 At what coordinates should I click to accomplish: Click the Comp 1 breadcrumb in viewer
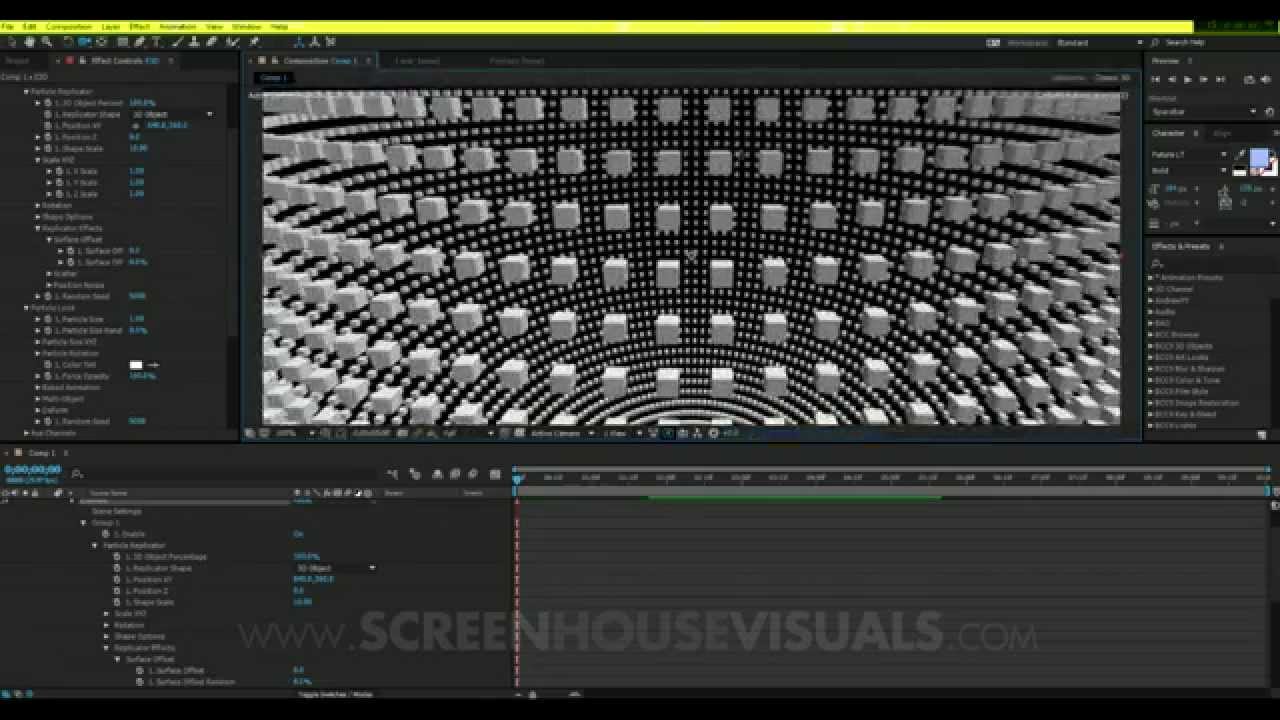pos(272,77)
